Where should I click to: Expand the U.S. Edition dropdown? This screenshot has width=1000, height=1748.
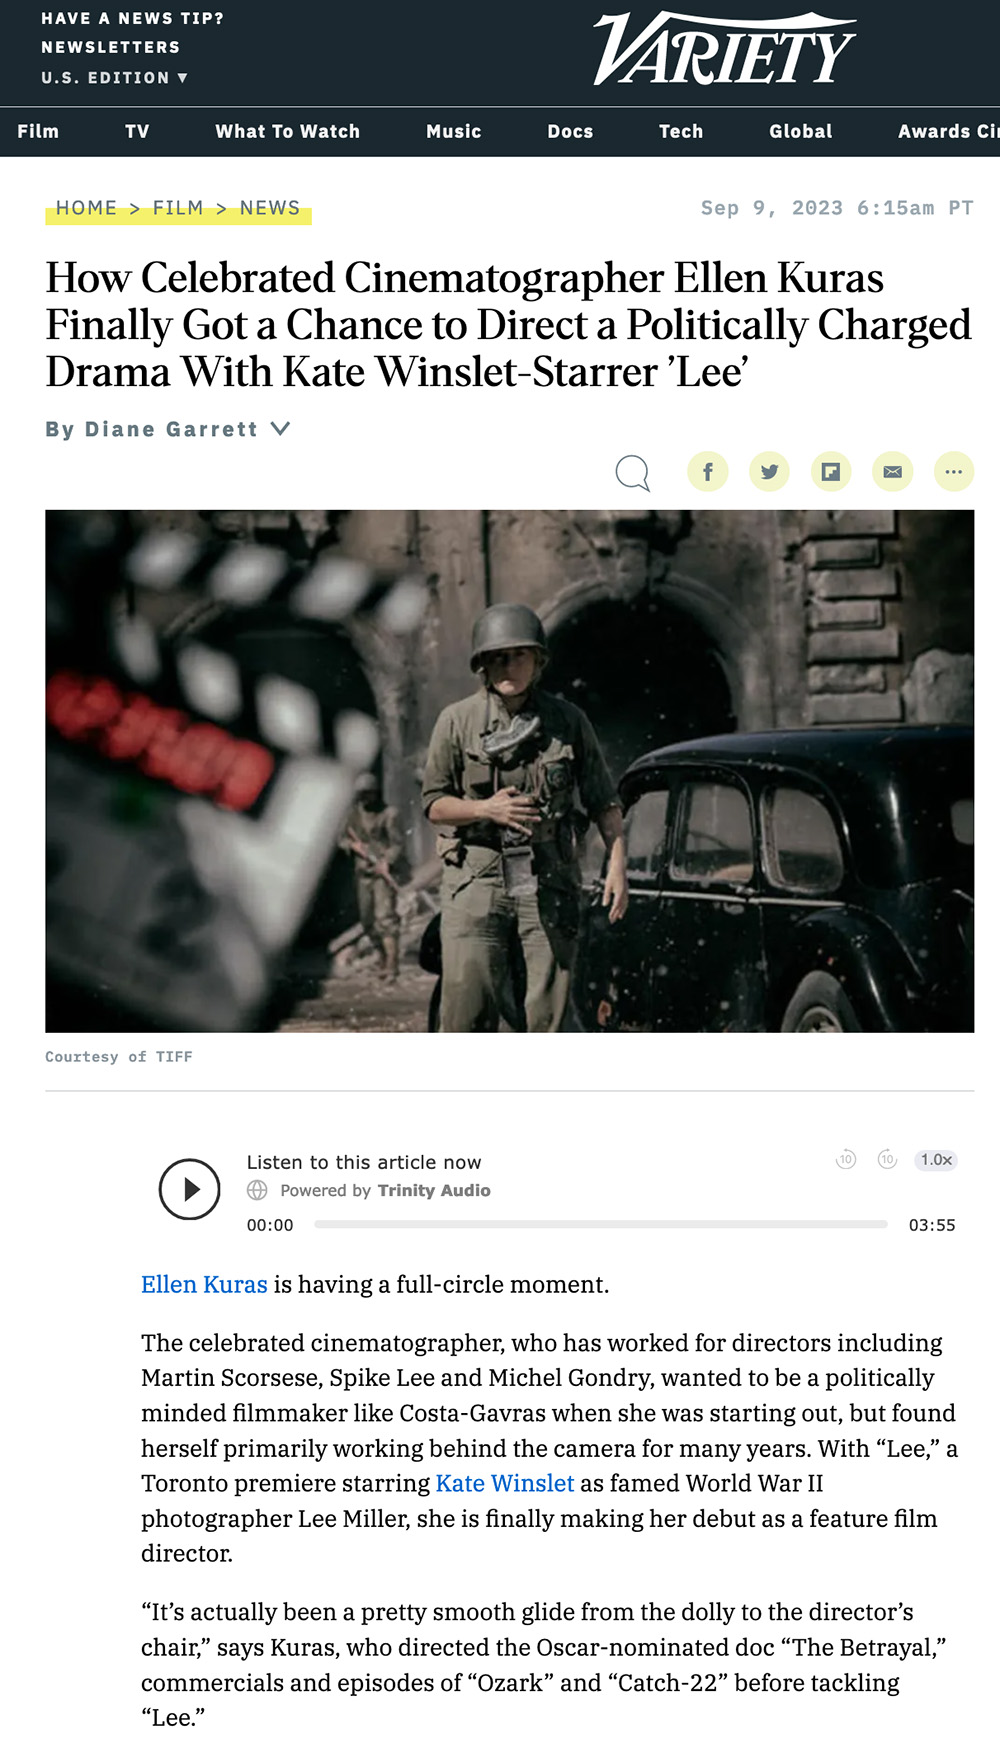pos(114,78)
